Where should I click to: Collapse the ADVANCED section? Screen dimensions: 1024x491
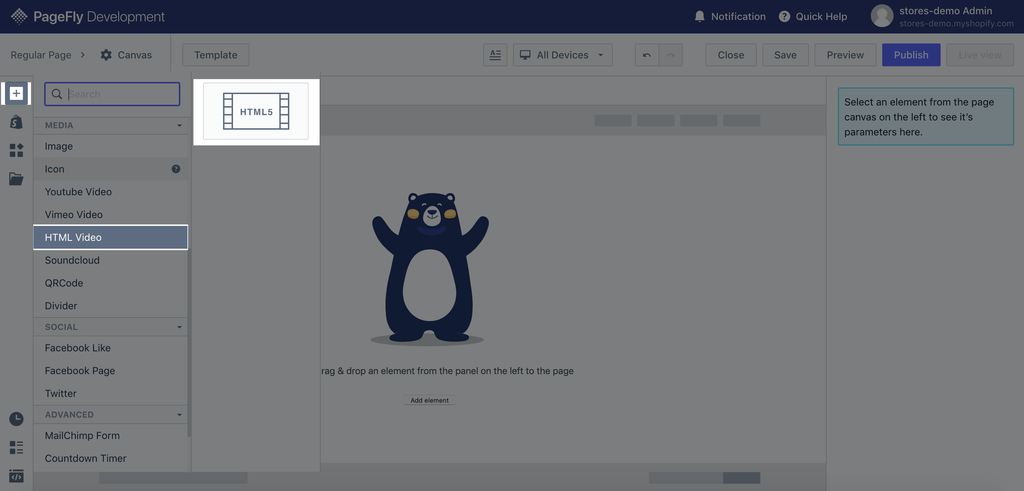[x=180, y=415]
